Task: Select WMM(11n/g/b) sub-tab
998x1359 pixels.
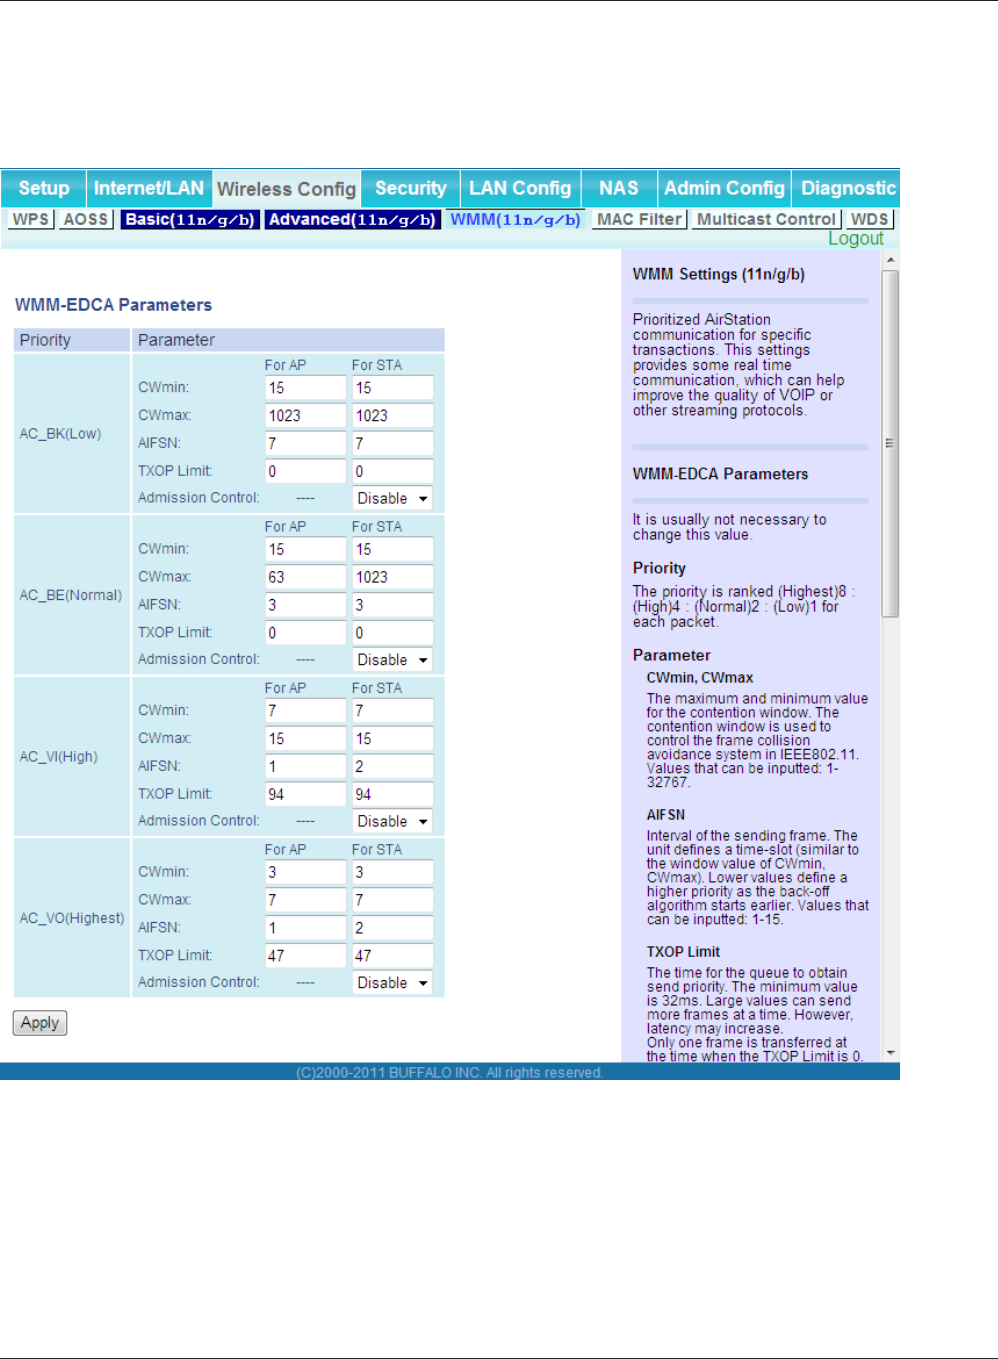Action: click(x=515, y=219)
